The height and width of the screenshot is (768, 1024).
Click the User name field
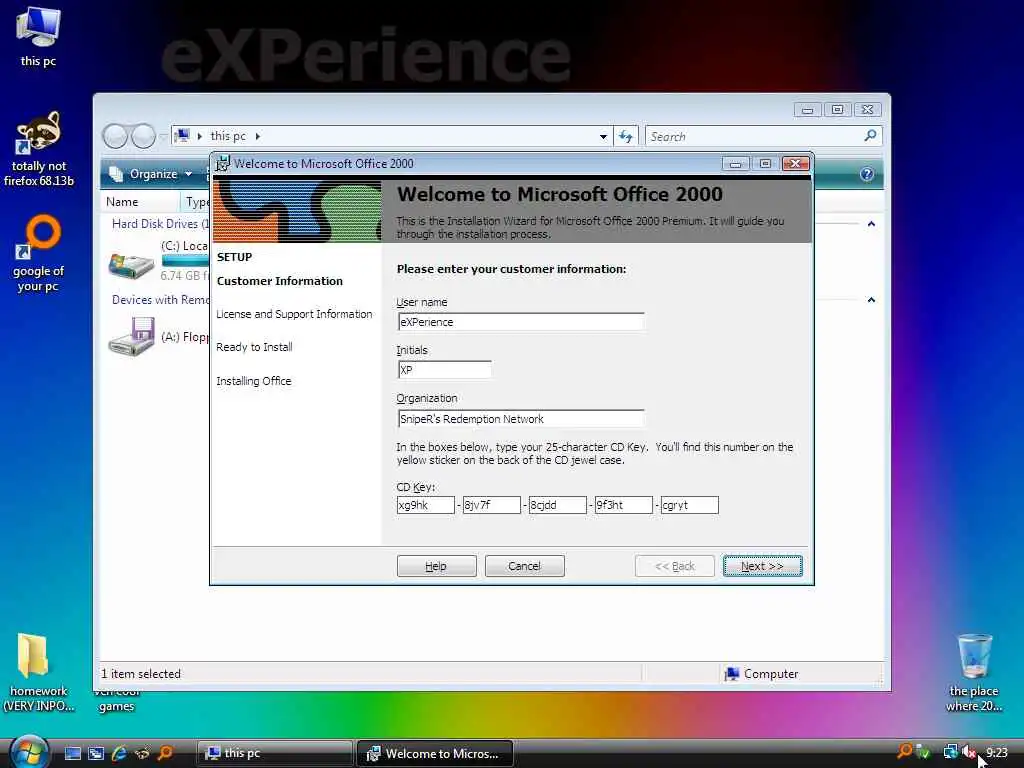520,322
